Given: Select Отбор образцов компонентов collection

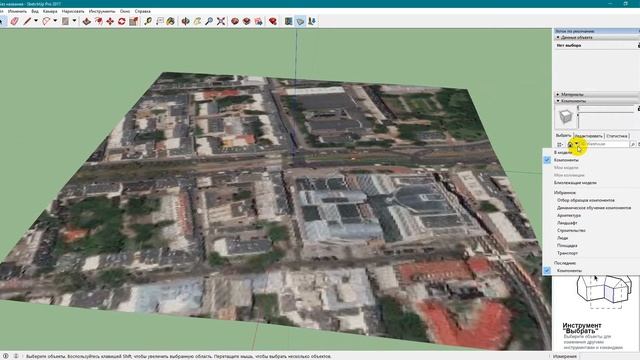Looking at the screenshot, I should 586,200.
